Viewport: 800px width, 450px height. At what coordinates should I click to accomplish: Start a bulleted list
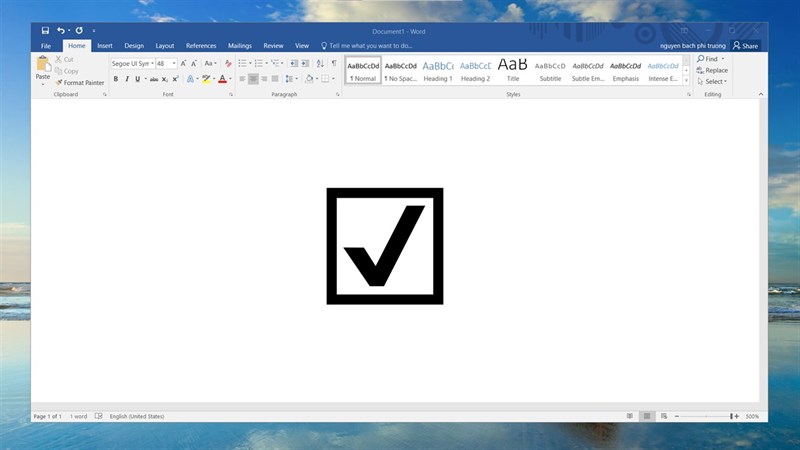243,63
